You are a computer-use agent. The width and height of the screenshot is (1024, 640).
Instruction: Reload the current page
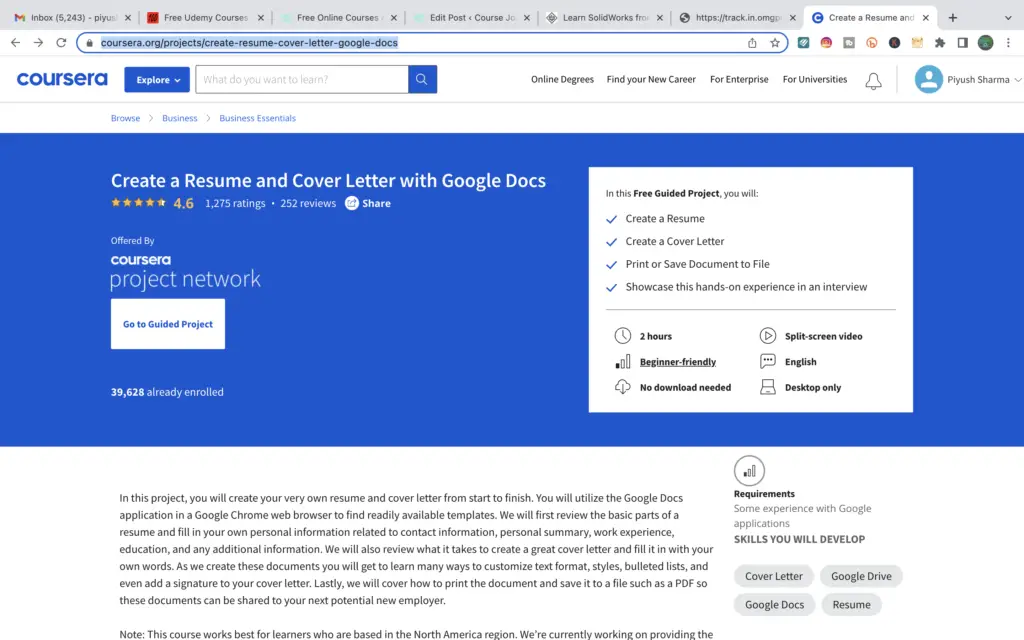61,42
